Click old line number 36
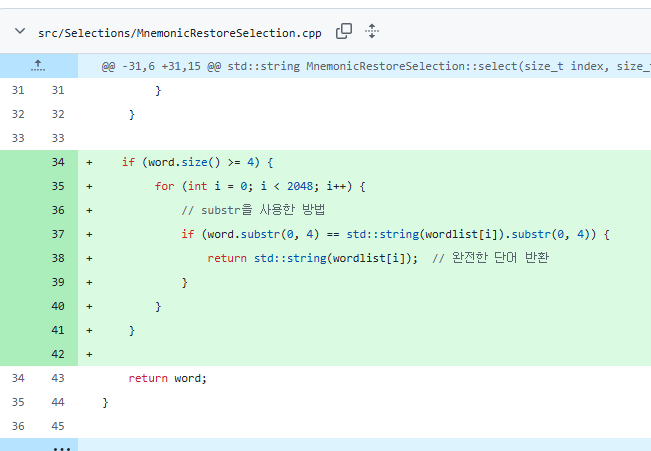The height and width of the screenshot is (451, 651). coord(18,426)
